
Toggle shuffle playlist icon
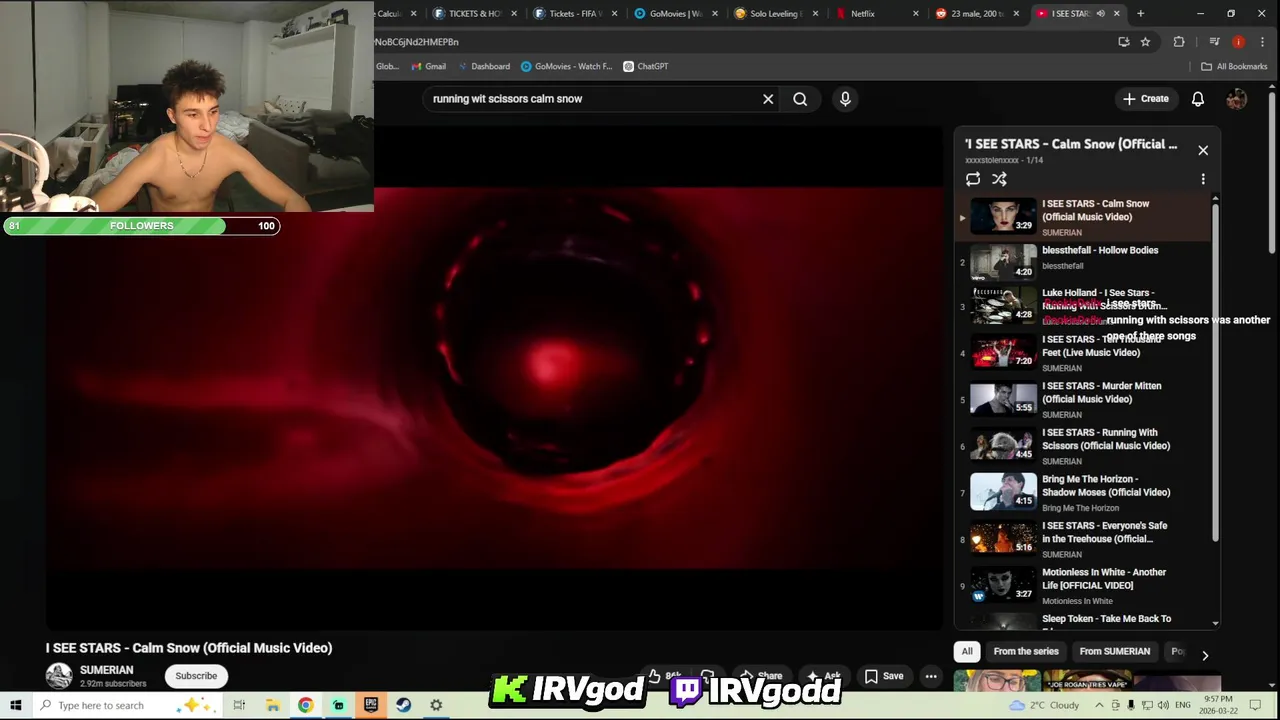click(x=999, y=179)
